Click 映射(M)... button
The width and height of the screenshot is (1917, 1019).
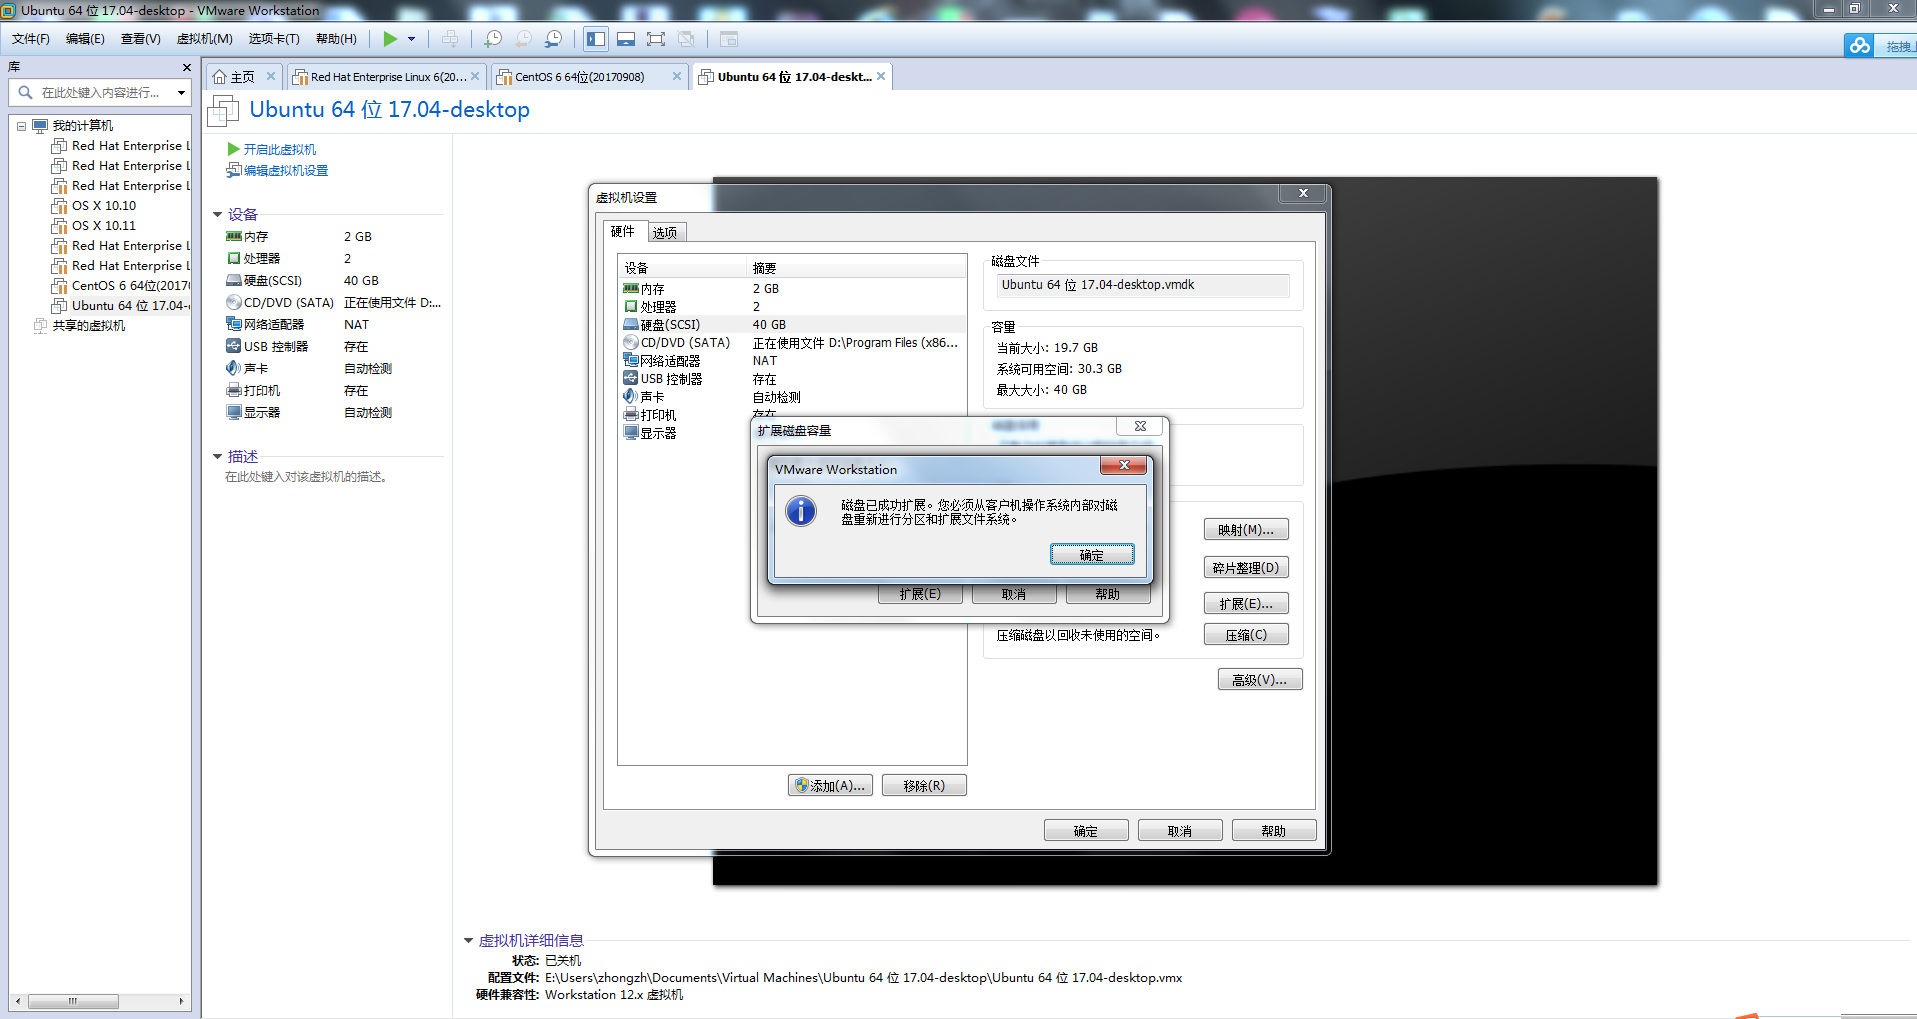1246,530
